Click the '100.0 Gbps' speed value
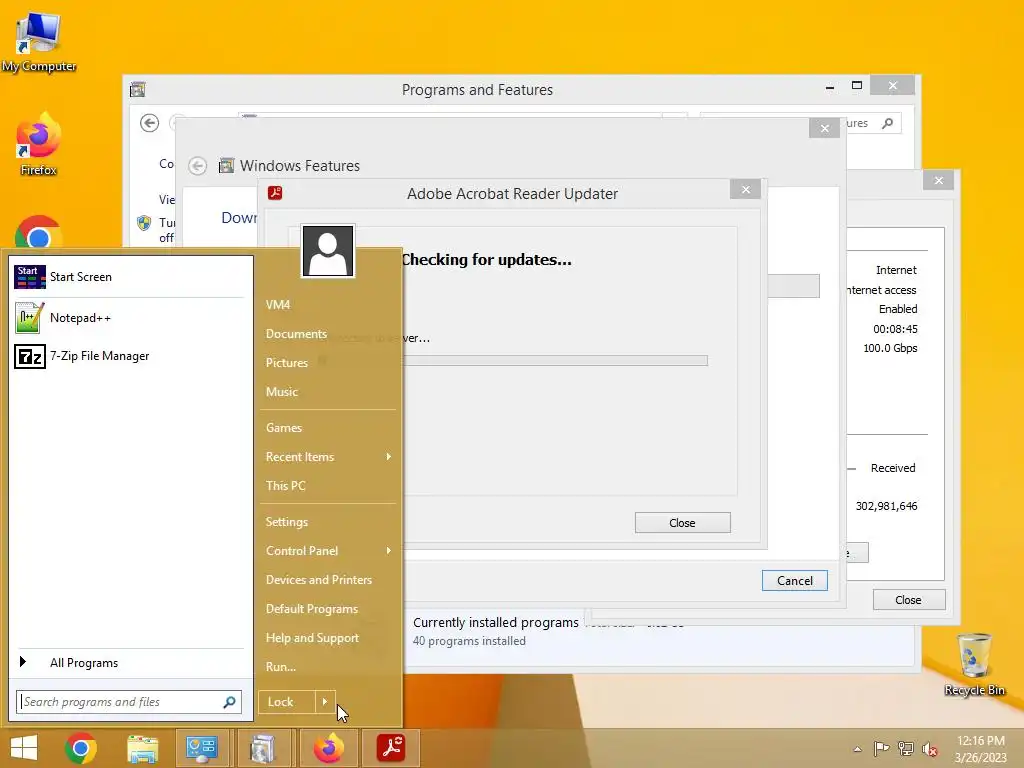 point(890,348)
